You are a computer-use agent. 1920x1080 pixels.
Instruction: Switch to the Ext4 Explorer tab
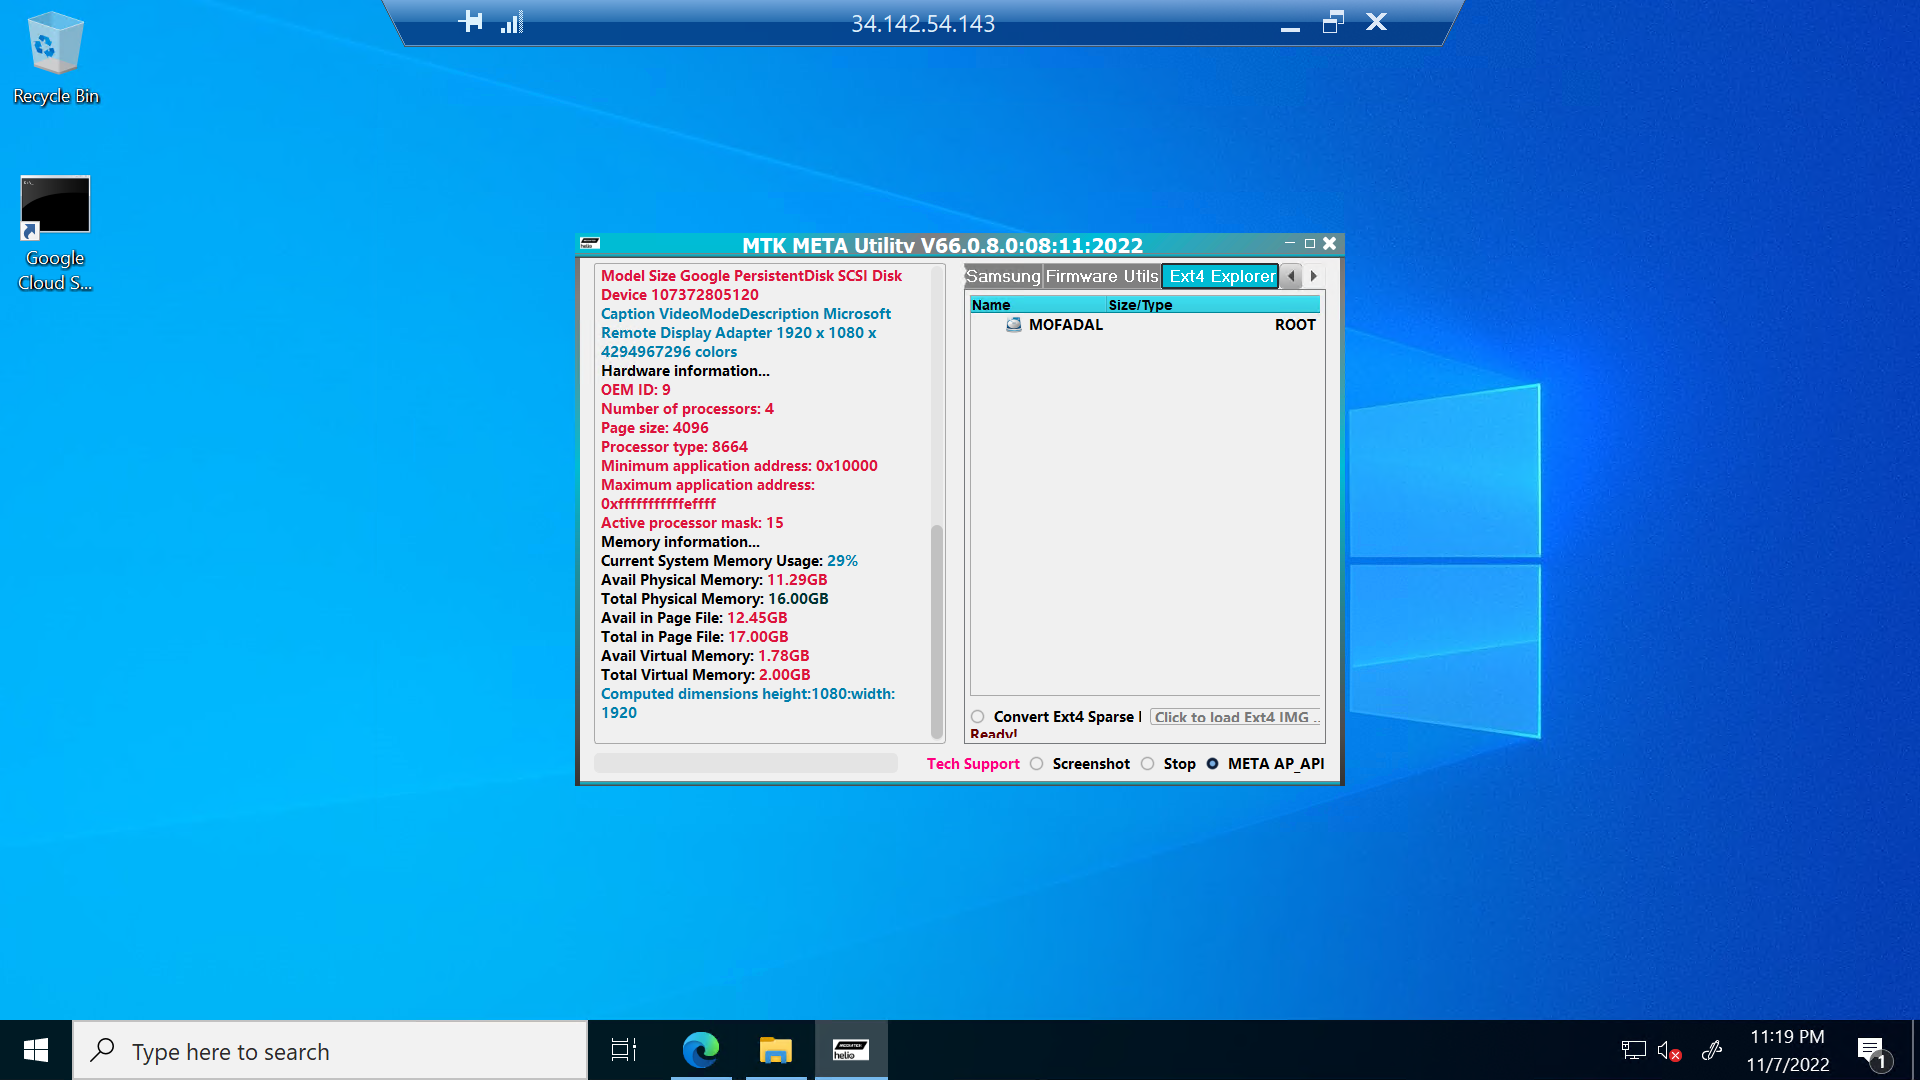[1221, 276]
